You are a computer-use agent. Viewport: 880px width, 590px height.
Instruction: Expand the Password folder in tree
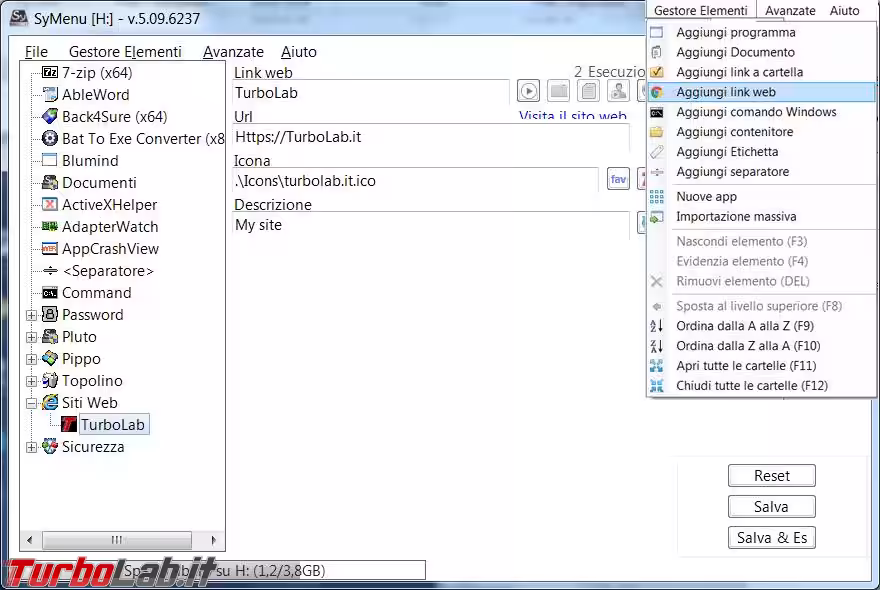pyautogui.click(x=31, y=315)
